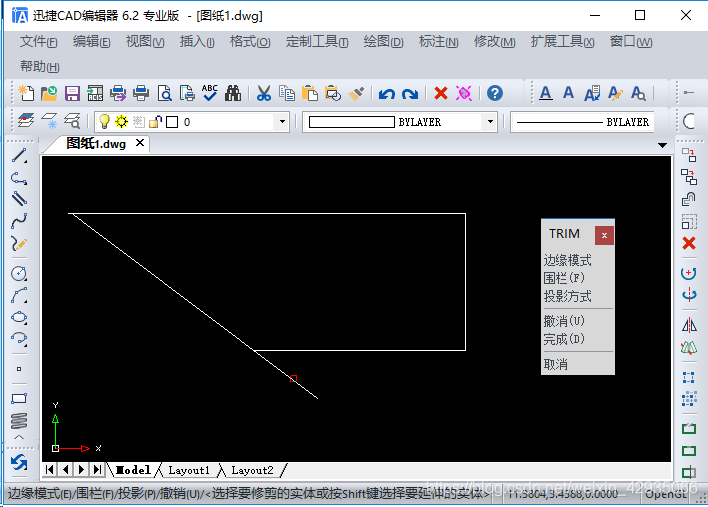
Task: Open the 绘图(D) menu
Action: click(x=383, y=42)
